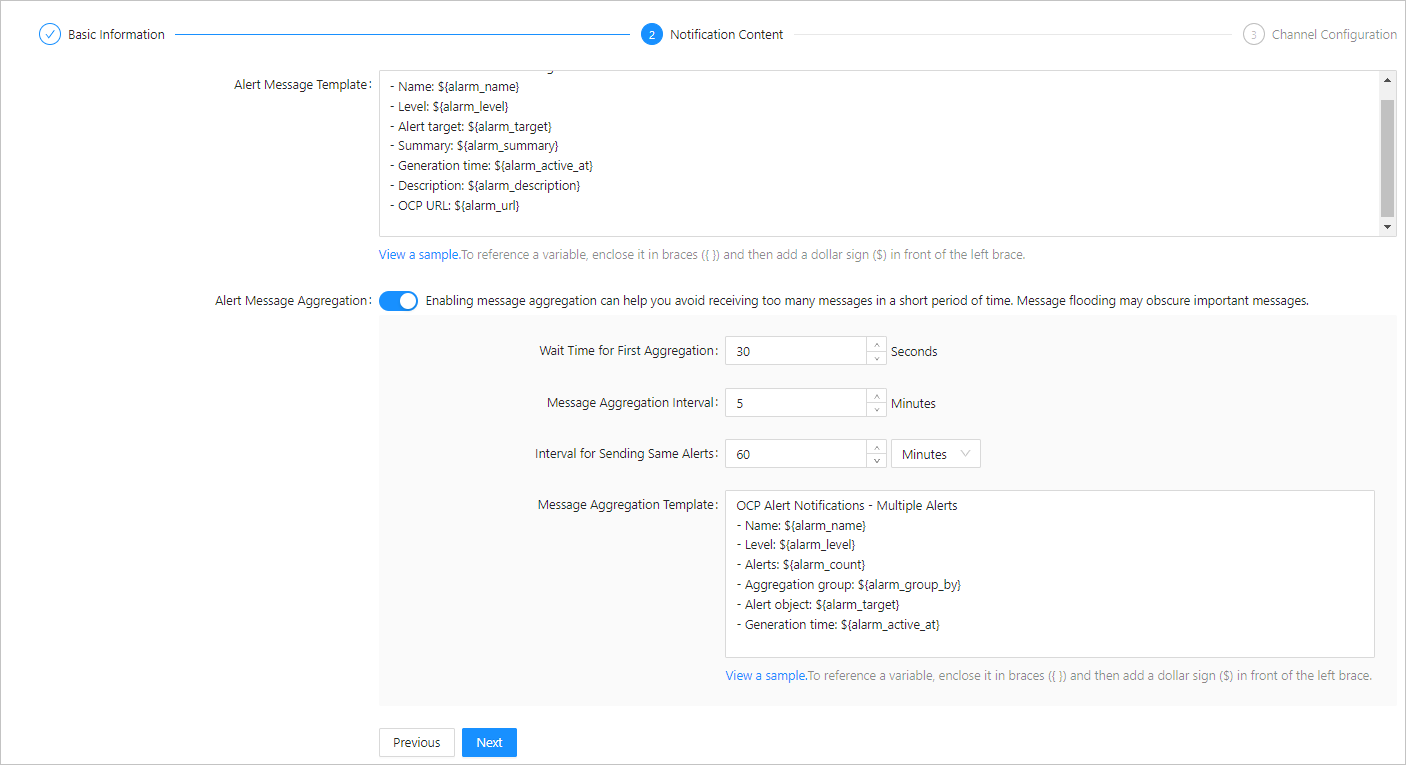1406x765 pixels.
Task: Increase Wait Time for First Aggregation value
Action: click(x=876, y=345)
